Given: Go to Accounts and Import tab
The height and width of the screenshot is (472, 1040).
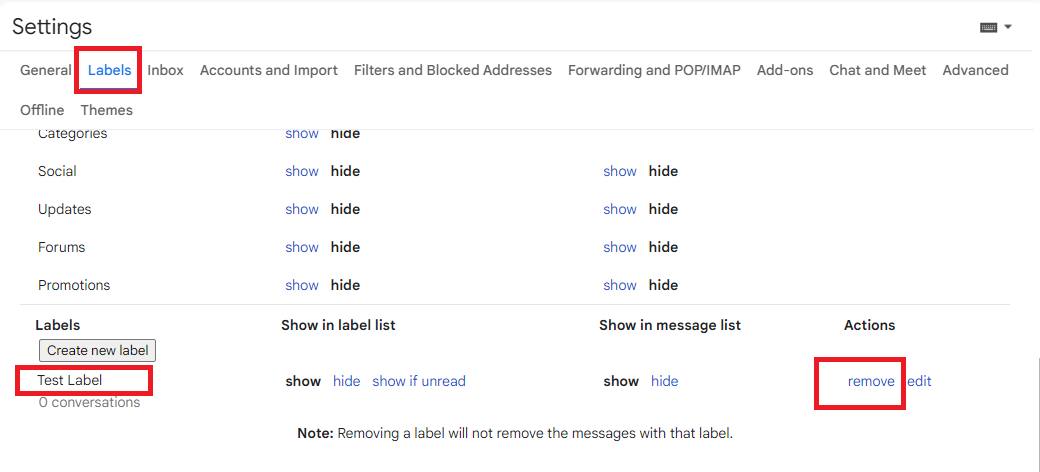Looking at the screenshot, I should (x=269, y=70).
